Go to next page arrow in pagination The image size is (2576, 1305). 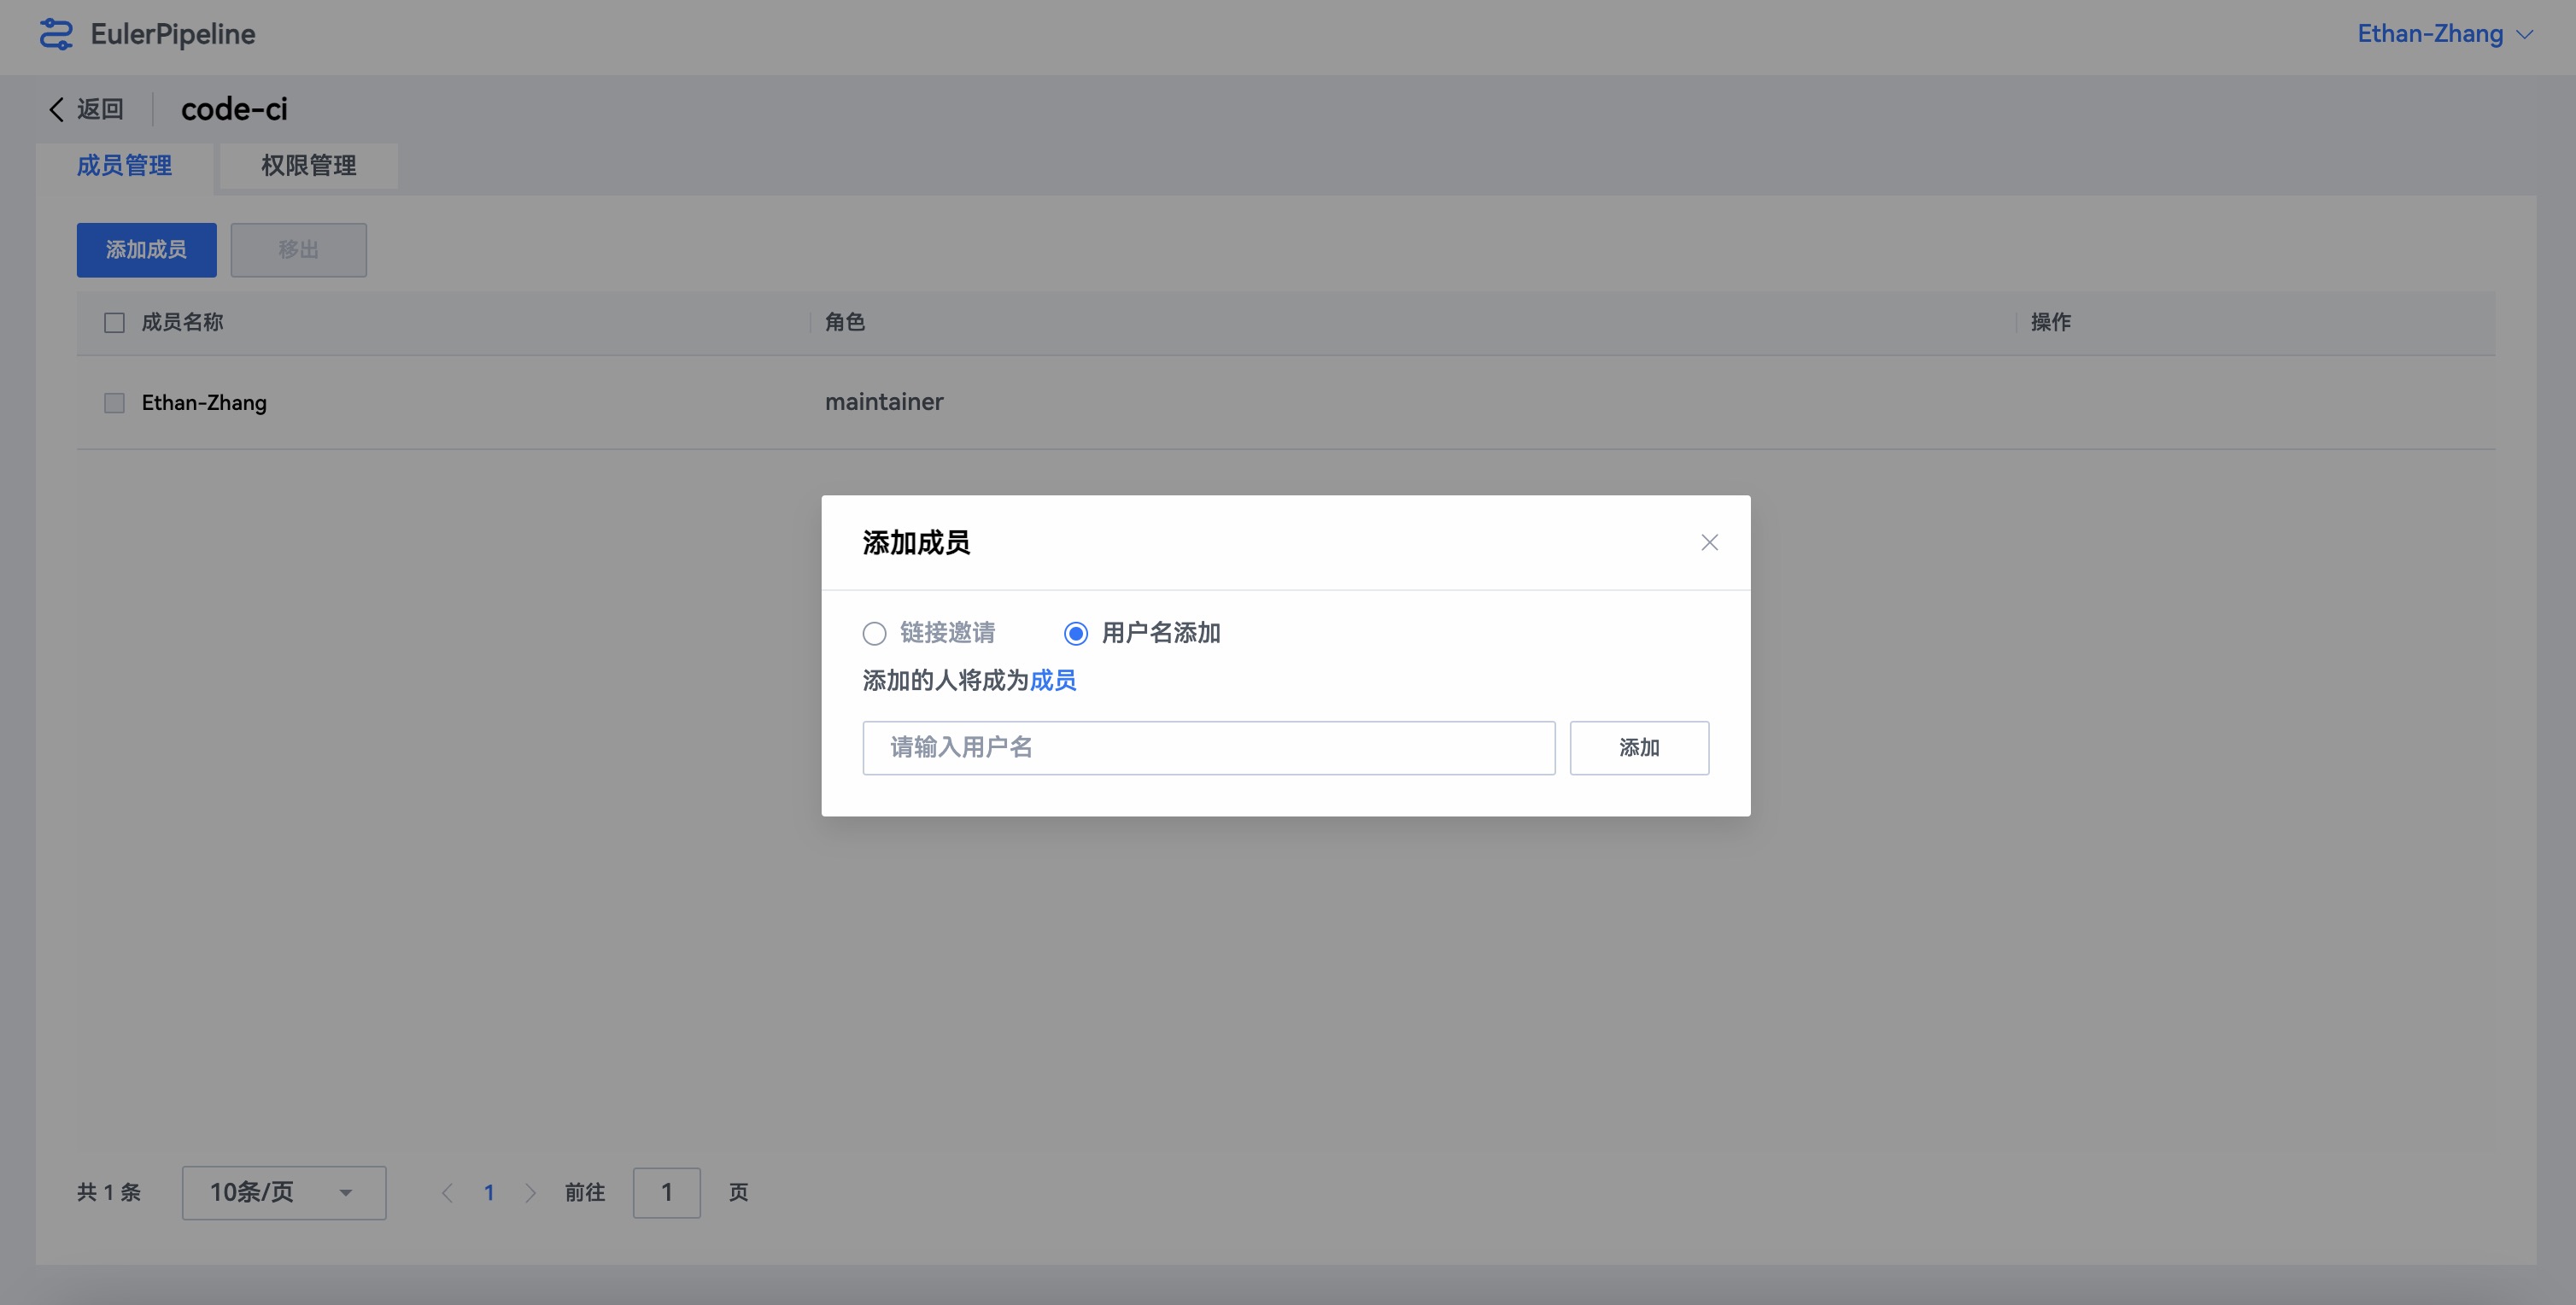click(530, 1192)
